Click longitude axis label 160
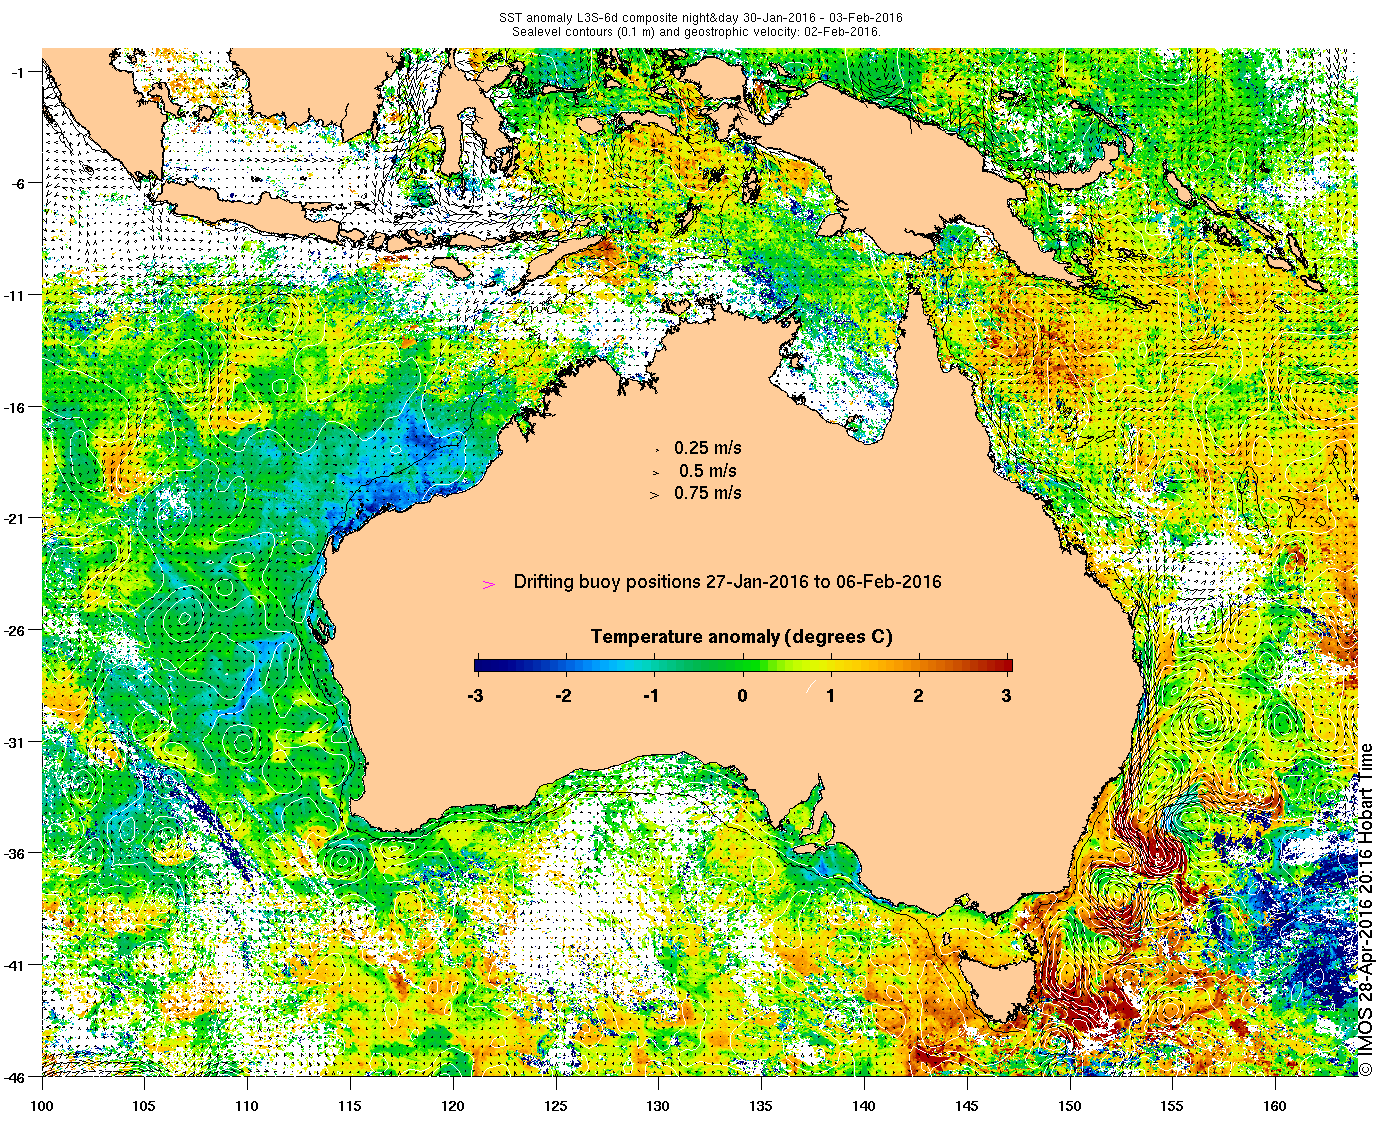The height and width of the screenshot is (1125, 1400). tap(1275, 1106)
